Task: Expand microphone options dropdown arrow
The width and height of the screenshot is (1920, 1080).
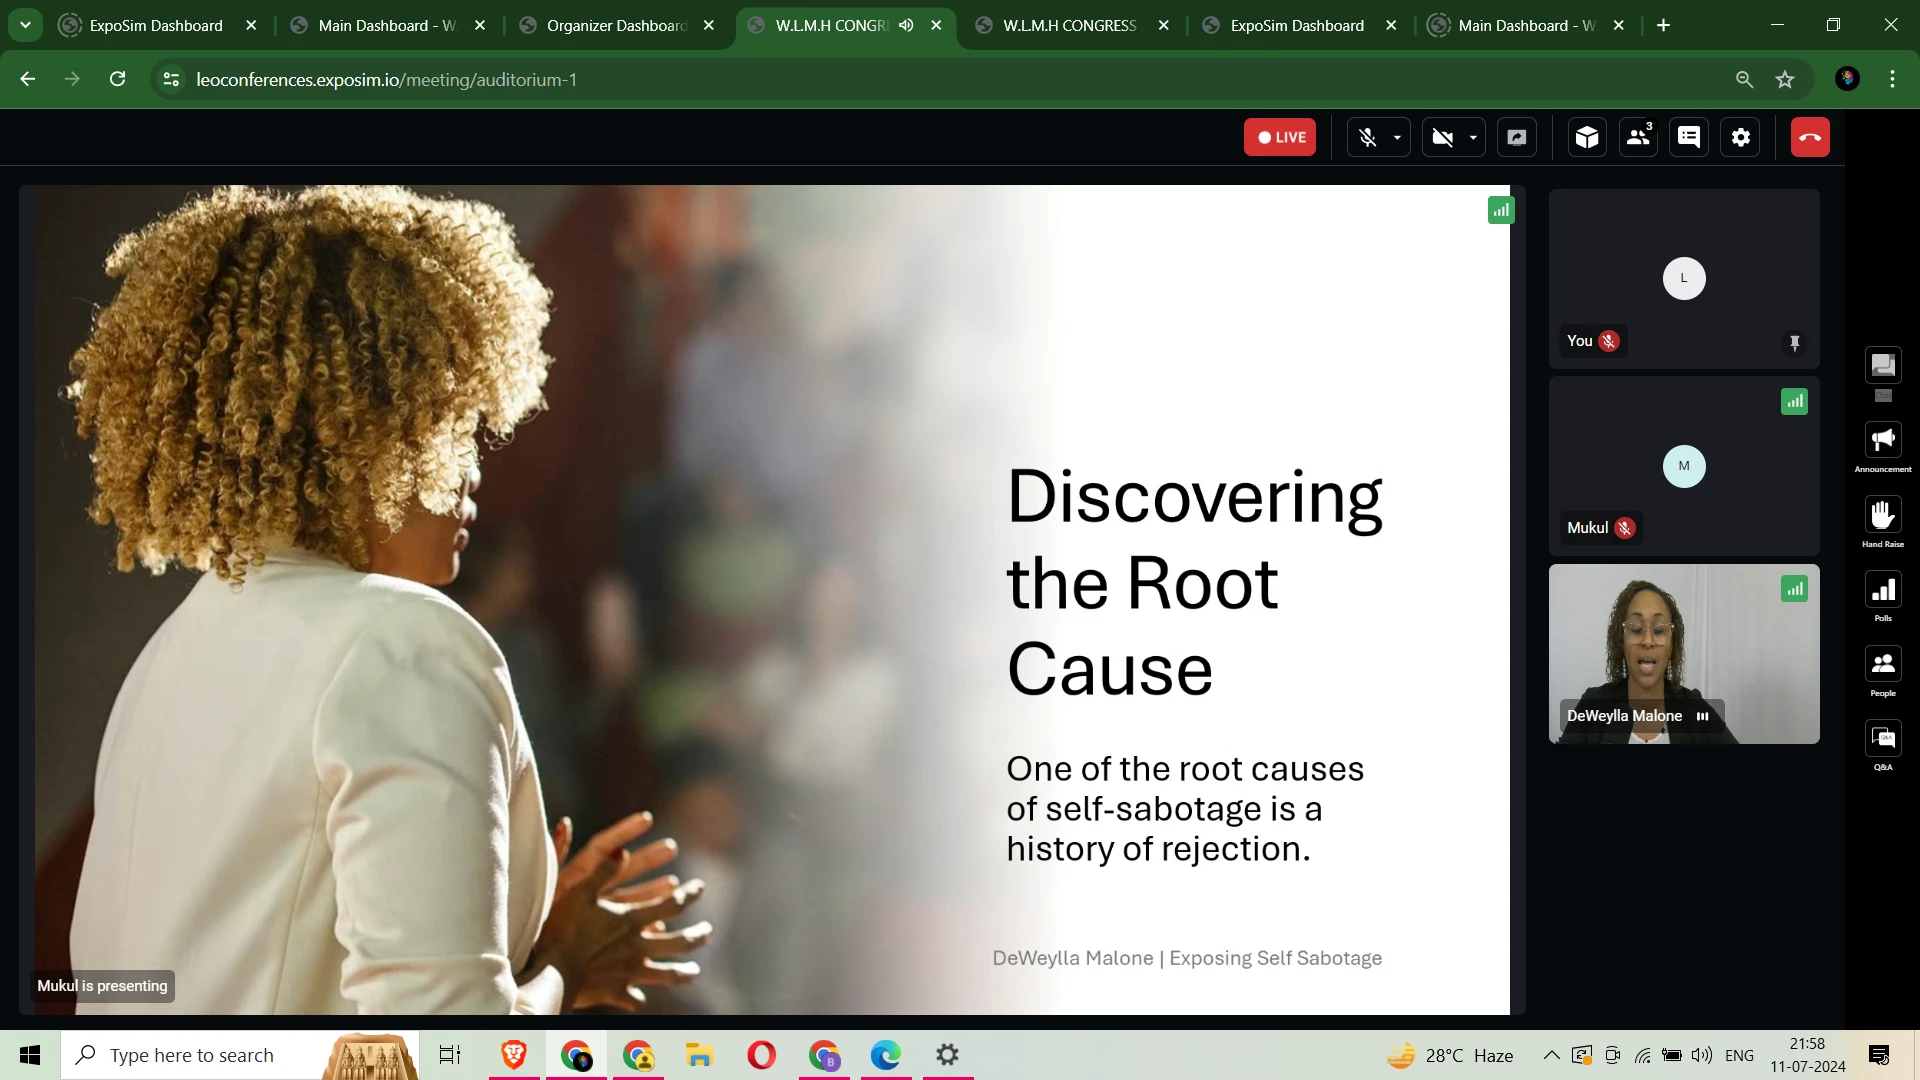Action: tap(1397, 138)
